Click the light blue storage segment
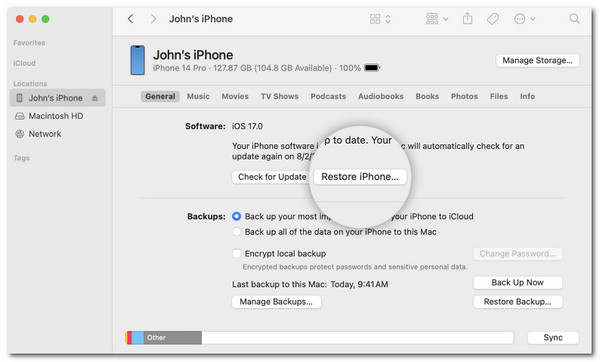Screen dimensions: 600x362 coord(138,338)
